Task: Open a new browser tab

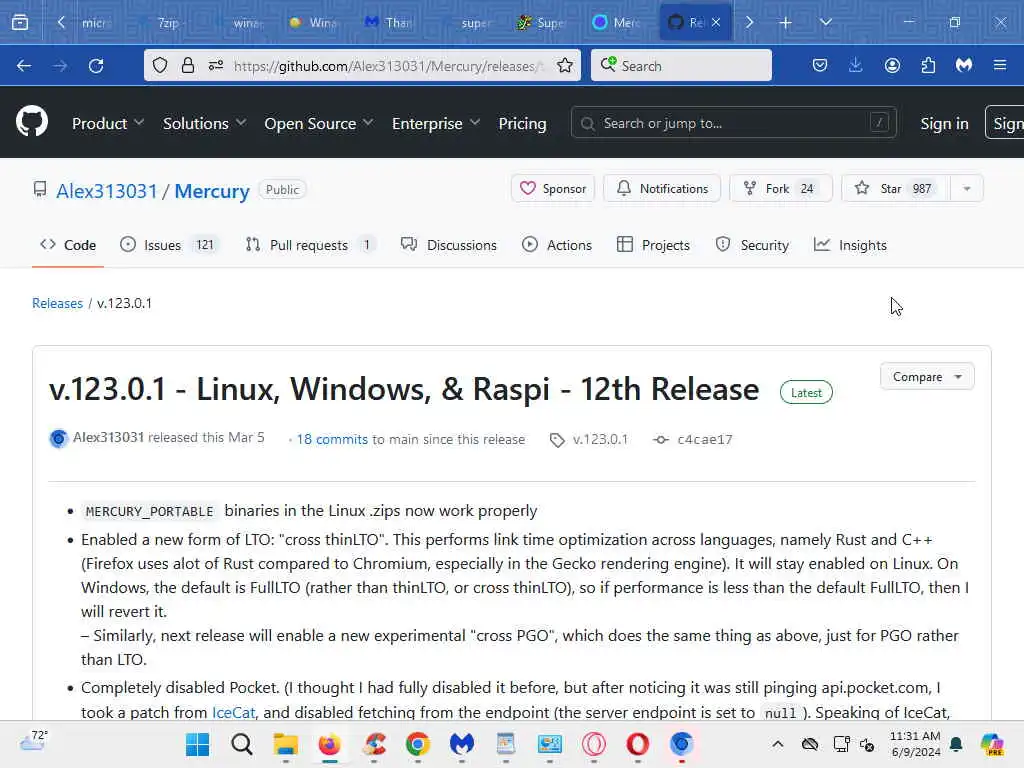Action: pyautogui.click(x=785, y=23)
